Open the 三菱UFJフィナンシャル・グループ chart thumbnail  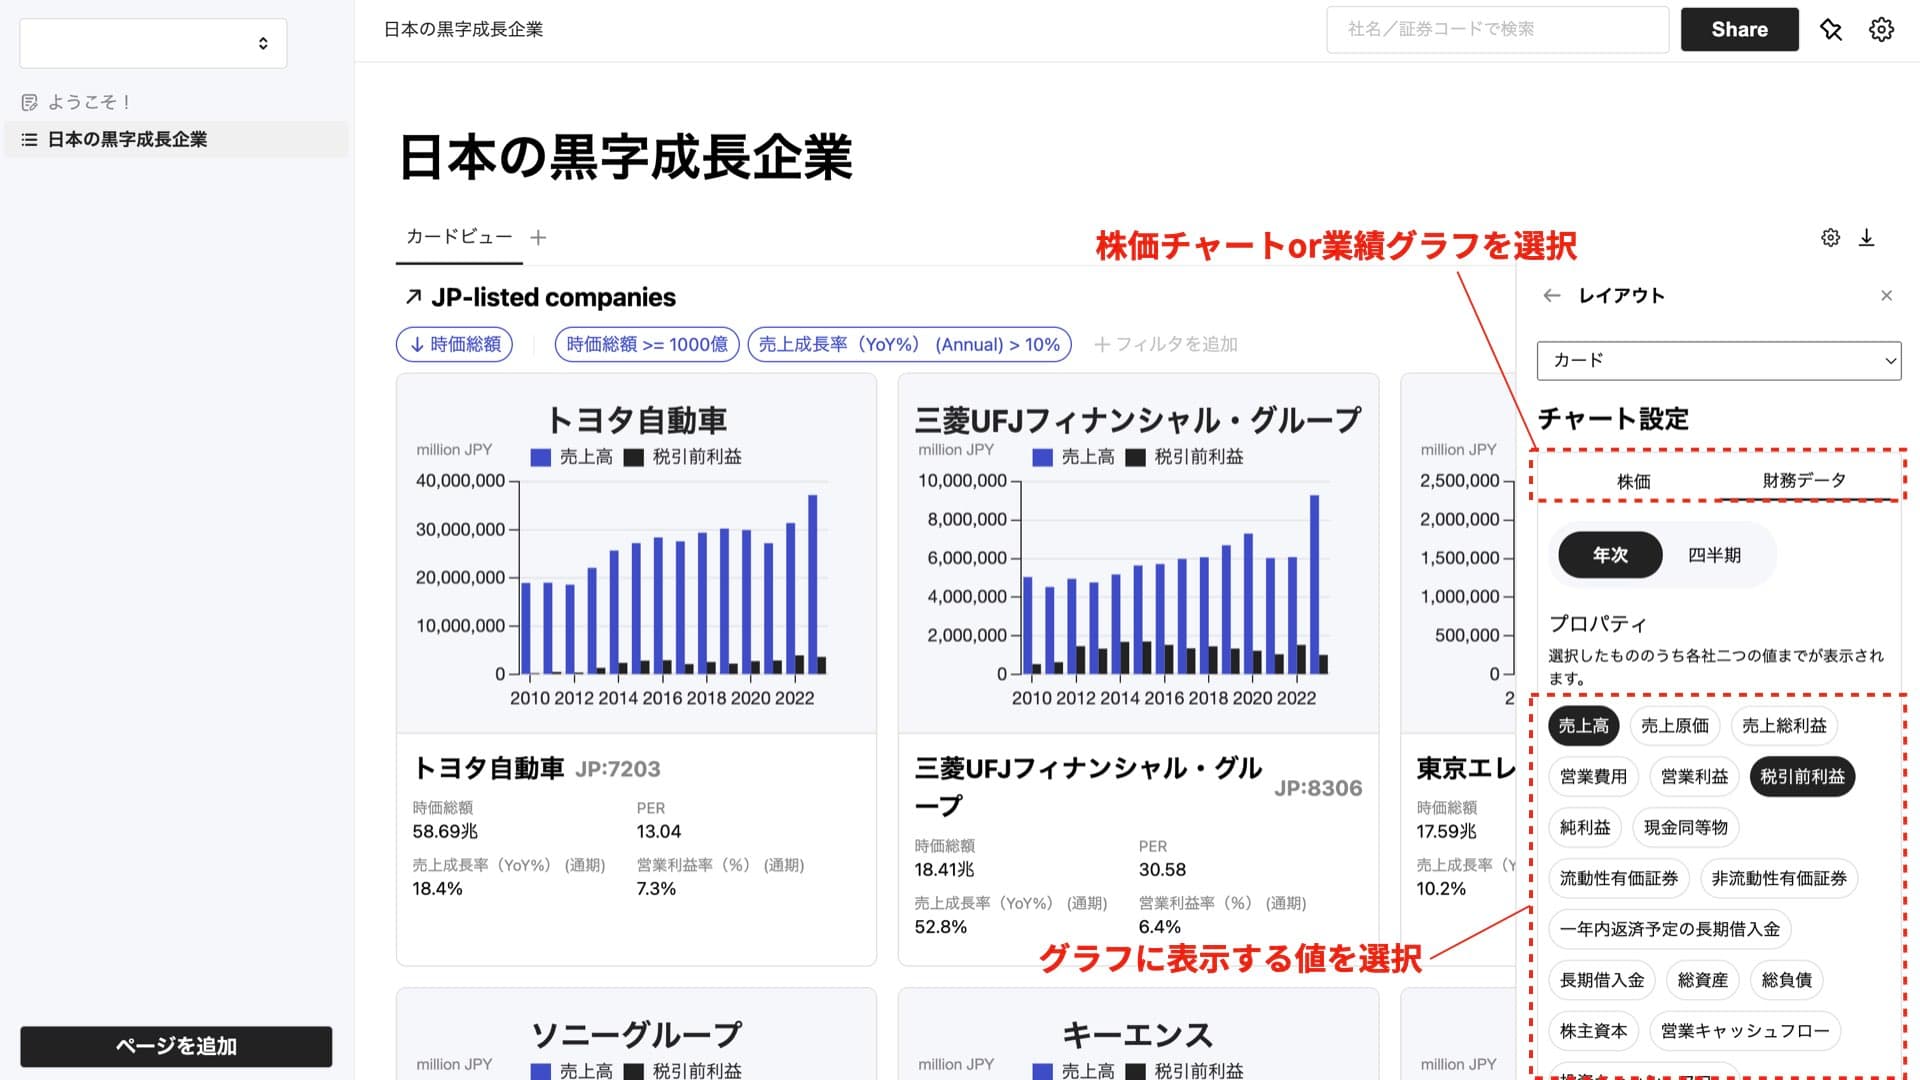(1138, 553)
